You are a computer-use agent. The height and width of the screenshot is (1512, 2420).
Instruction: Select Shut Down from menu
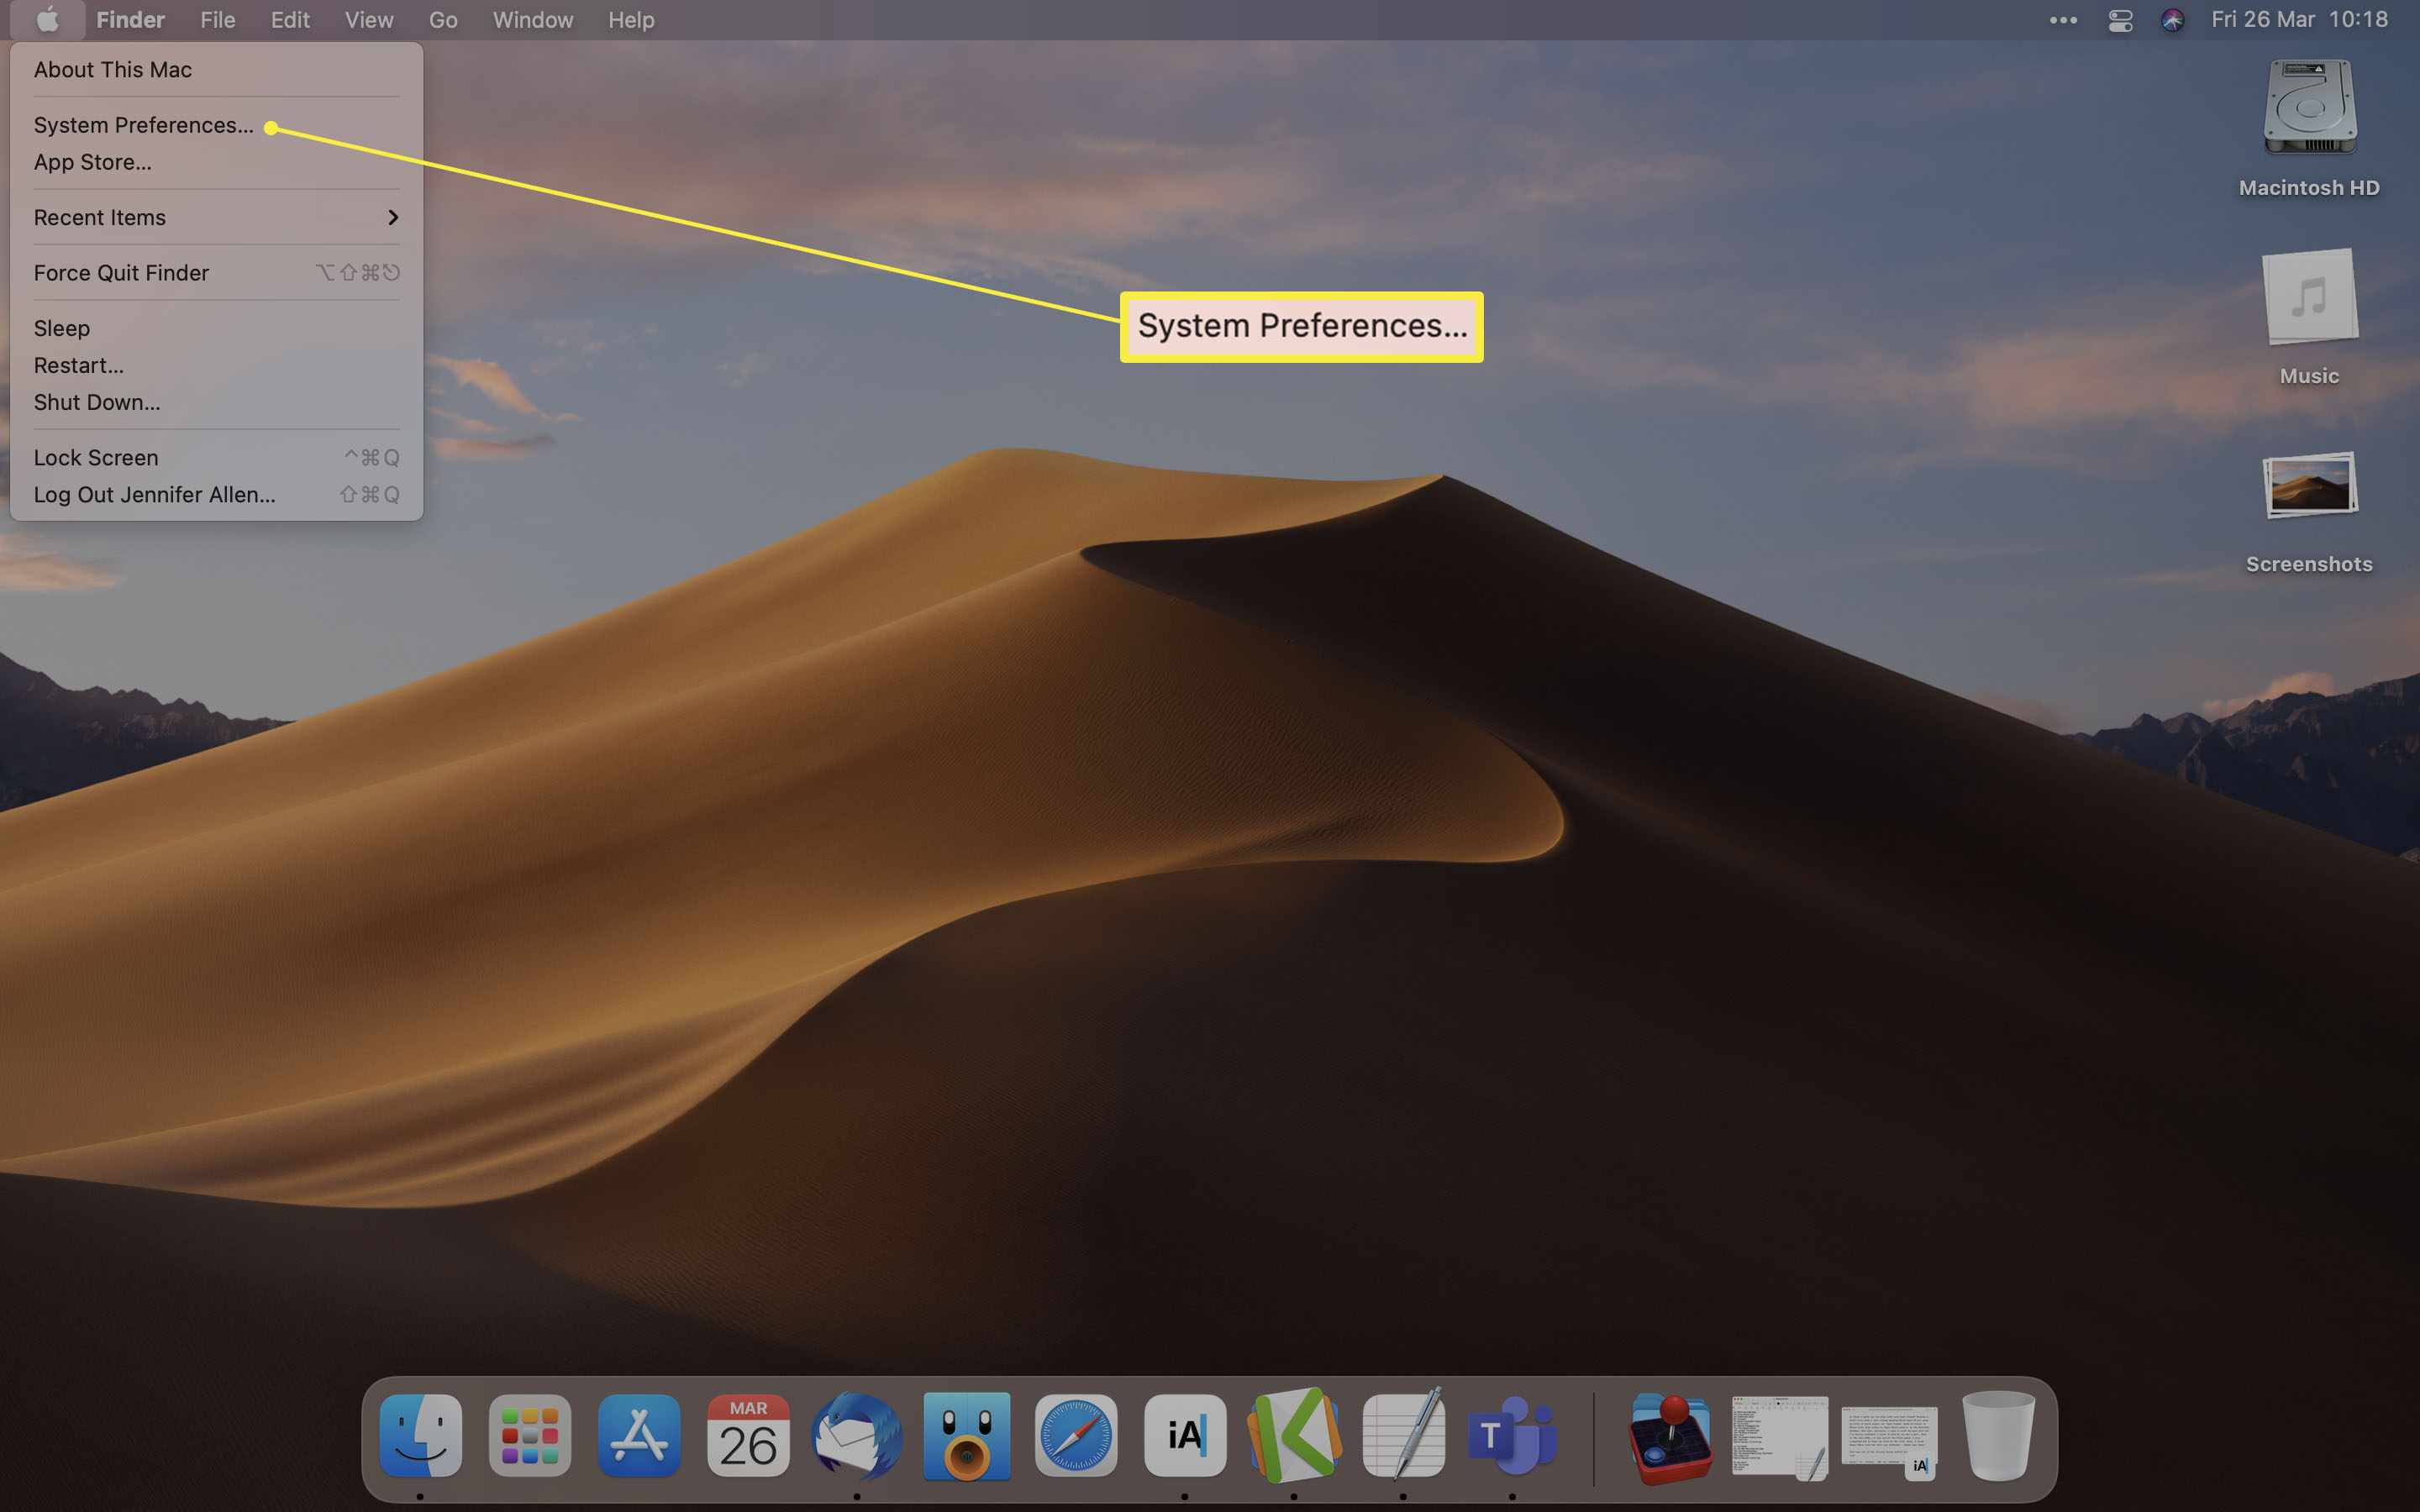pos(96,402)
